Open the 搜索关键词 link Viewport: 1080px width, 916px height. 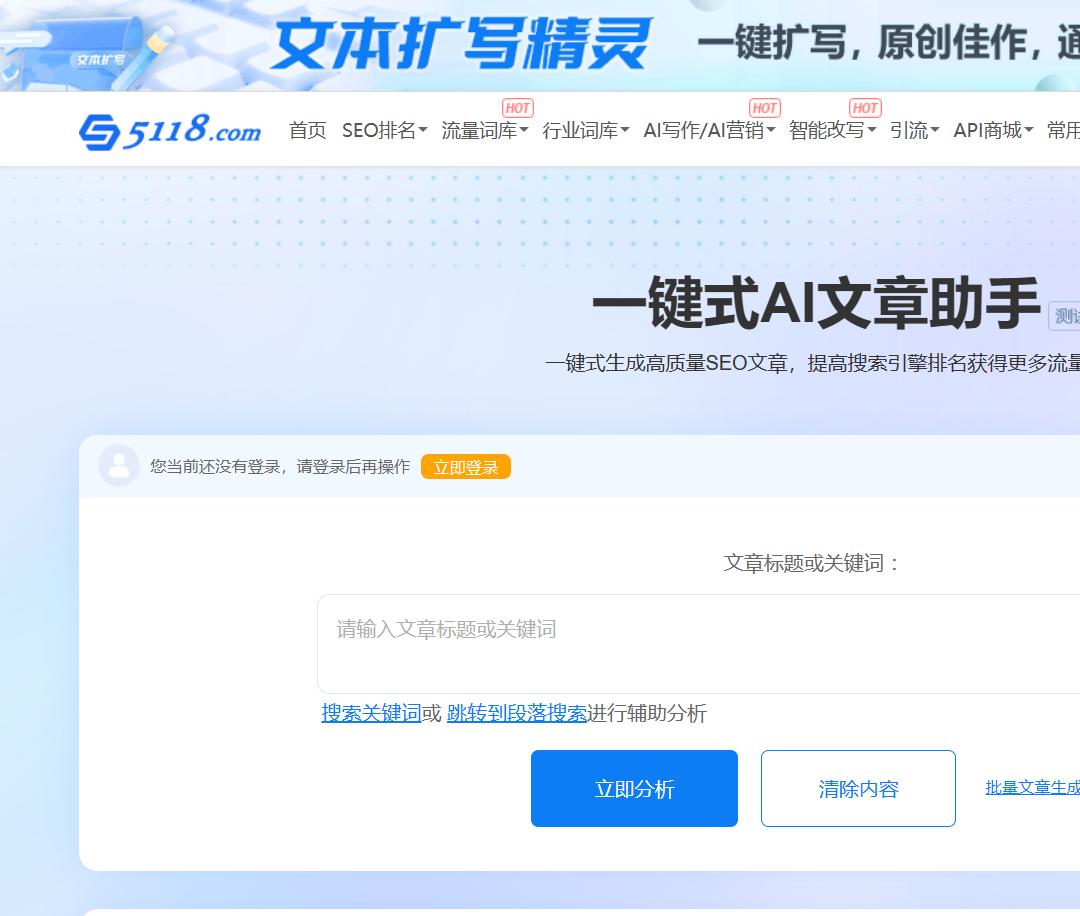[371, 713]
